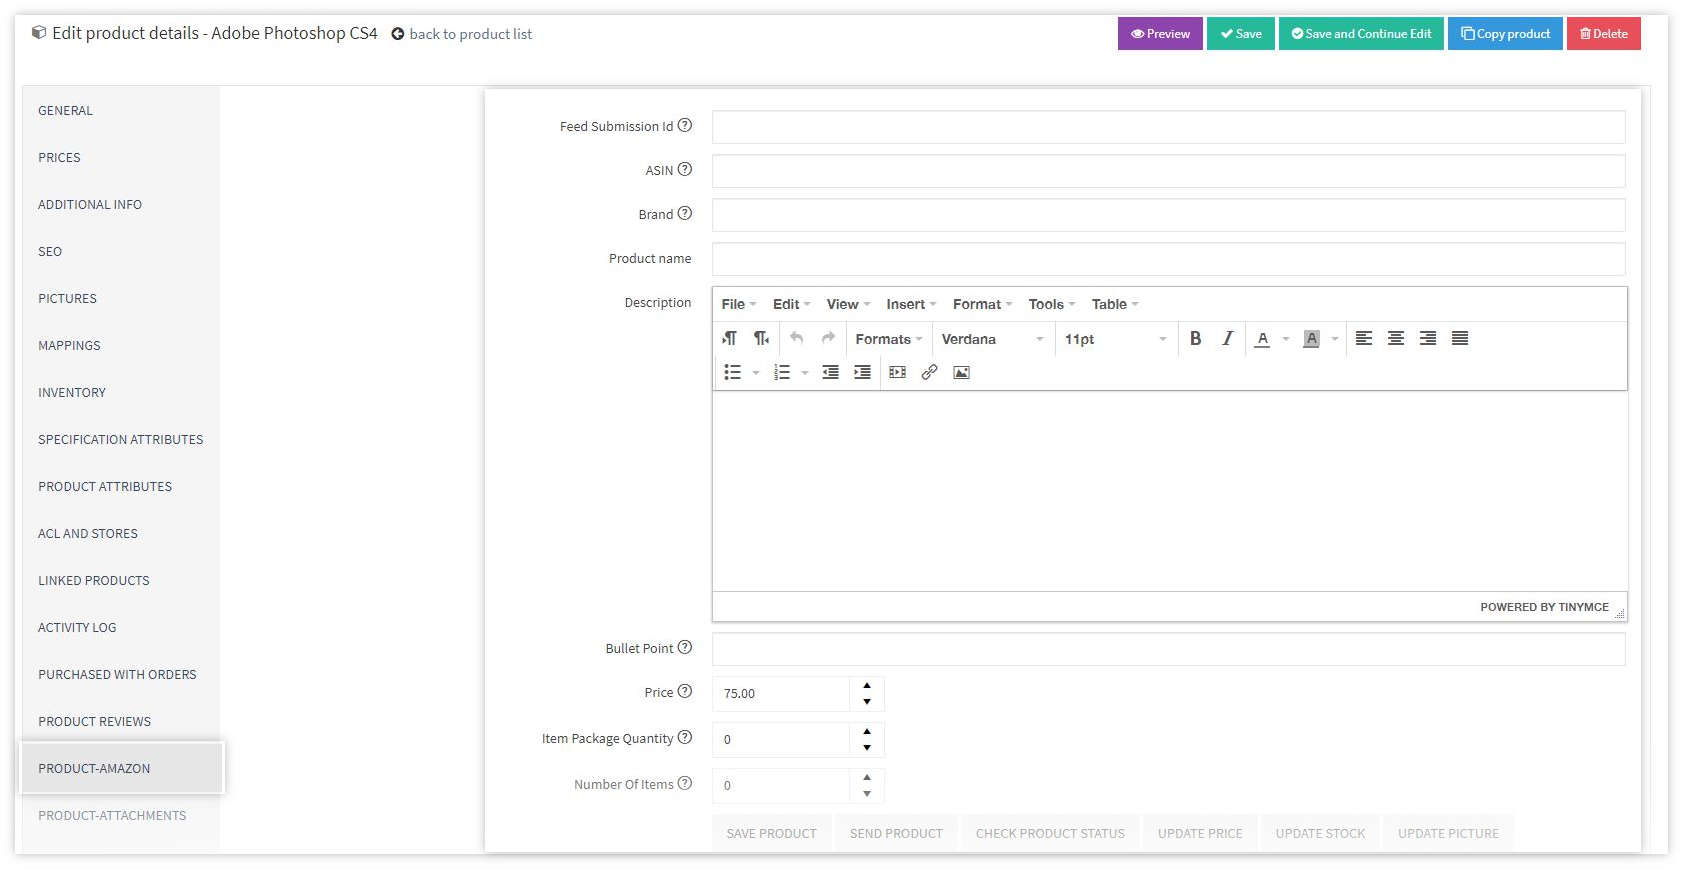Click help icon next to Item Package Quantity

(x=685, y=737)
